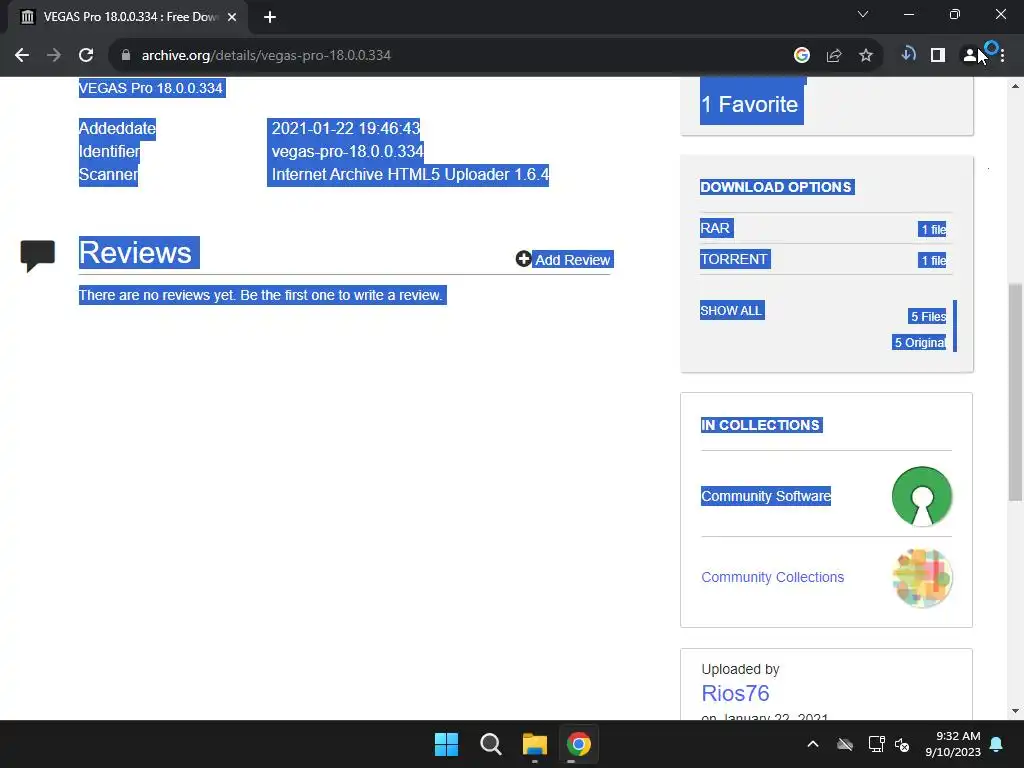Click the 1 Favorite text

750,104
